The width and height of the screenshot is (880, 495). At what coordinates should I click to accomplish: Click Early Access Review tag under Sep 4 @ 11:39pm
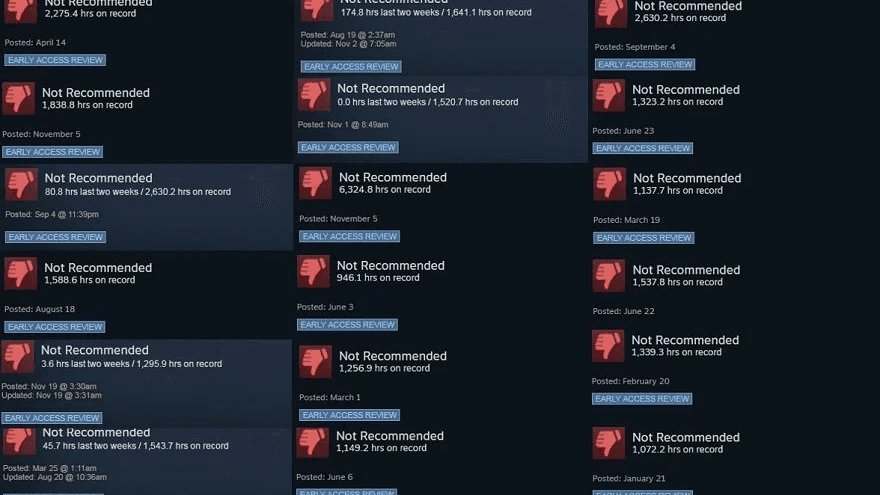[56, 237]
